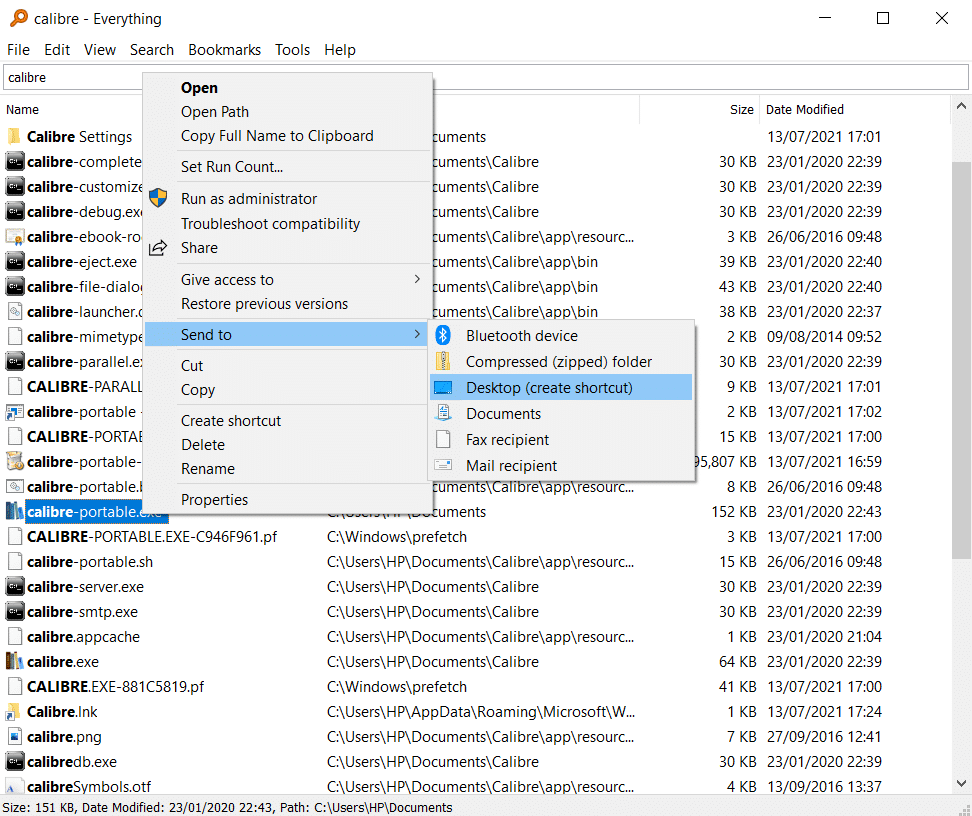Open the Help menu

coord(340,50)
